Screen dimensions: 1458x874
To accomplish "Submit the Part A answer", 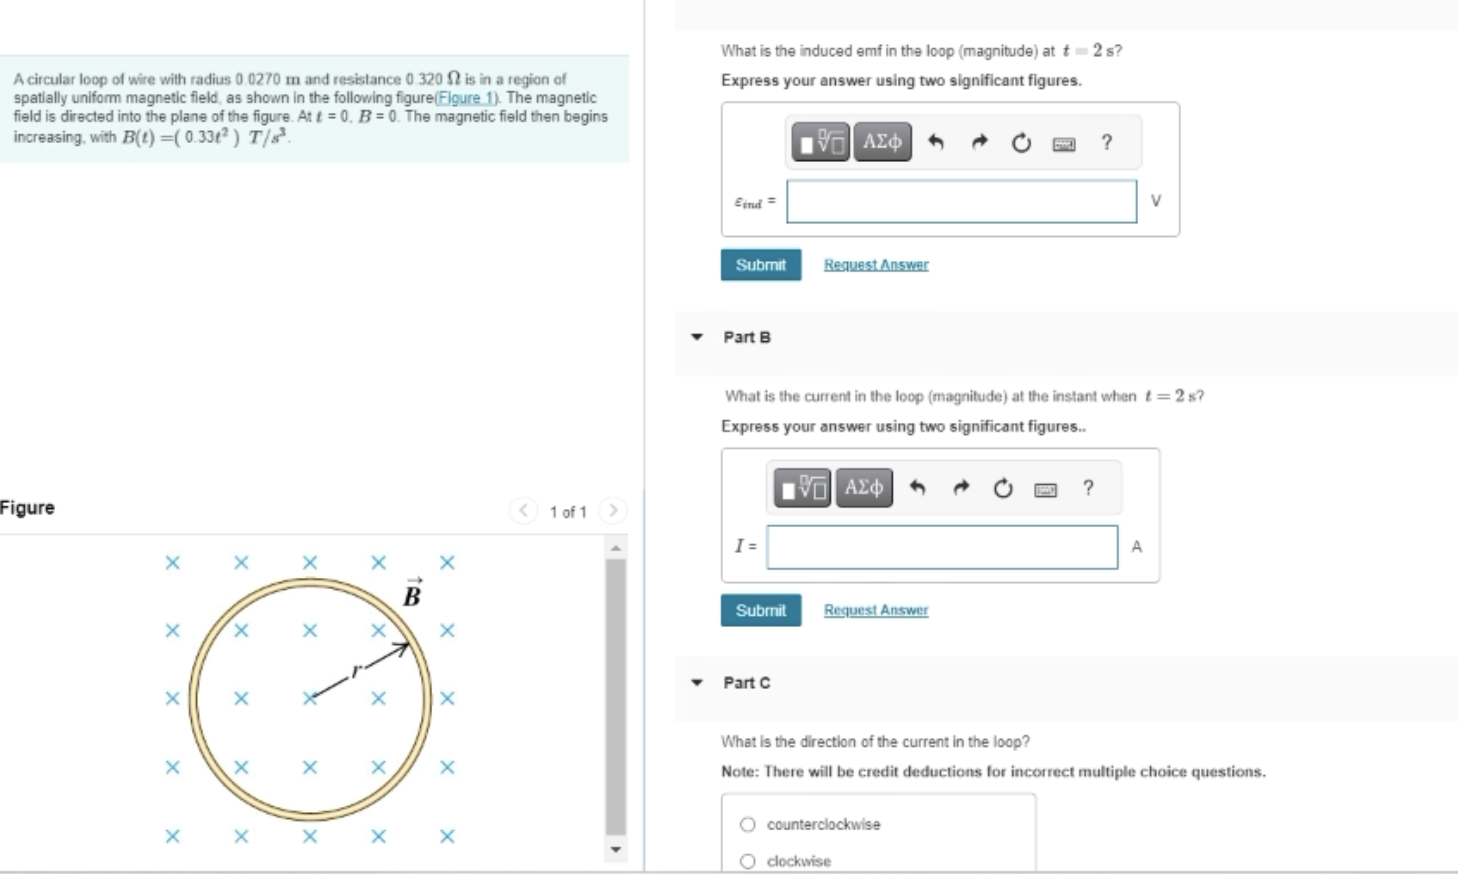I will pyautogui.click(x=760, y=263).
